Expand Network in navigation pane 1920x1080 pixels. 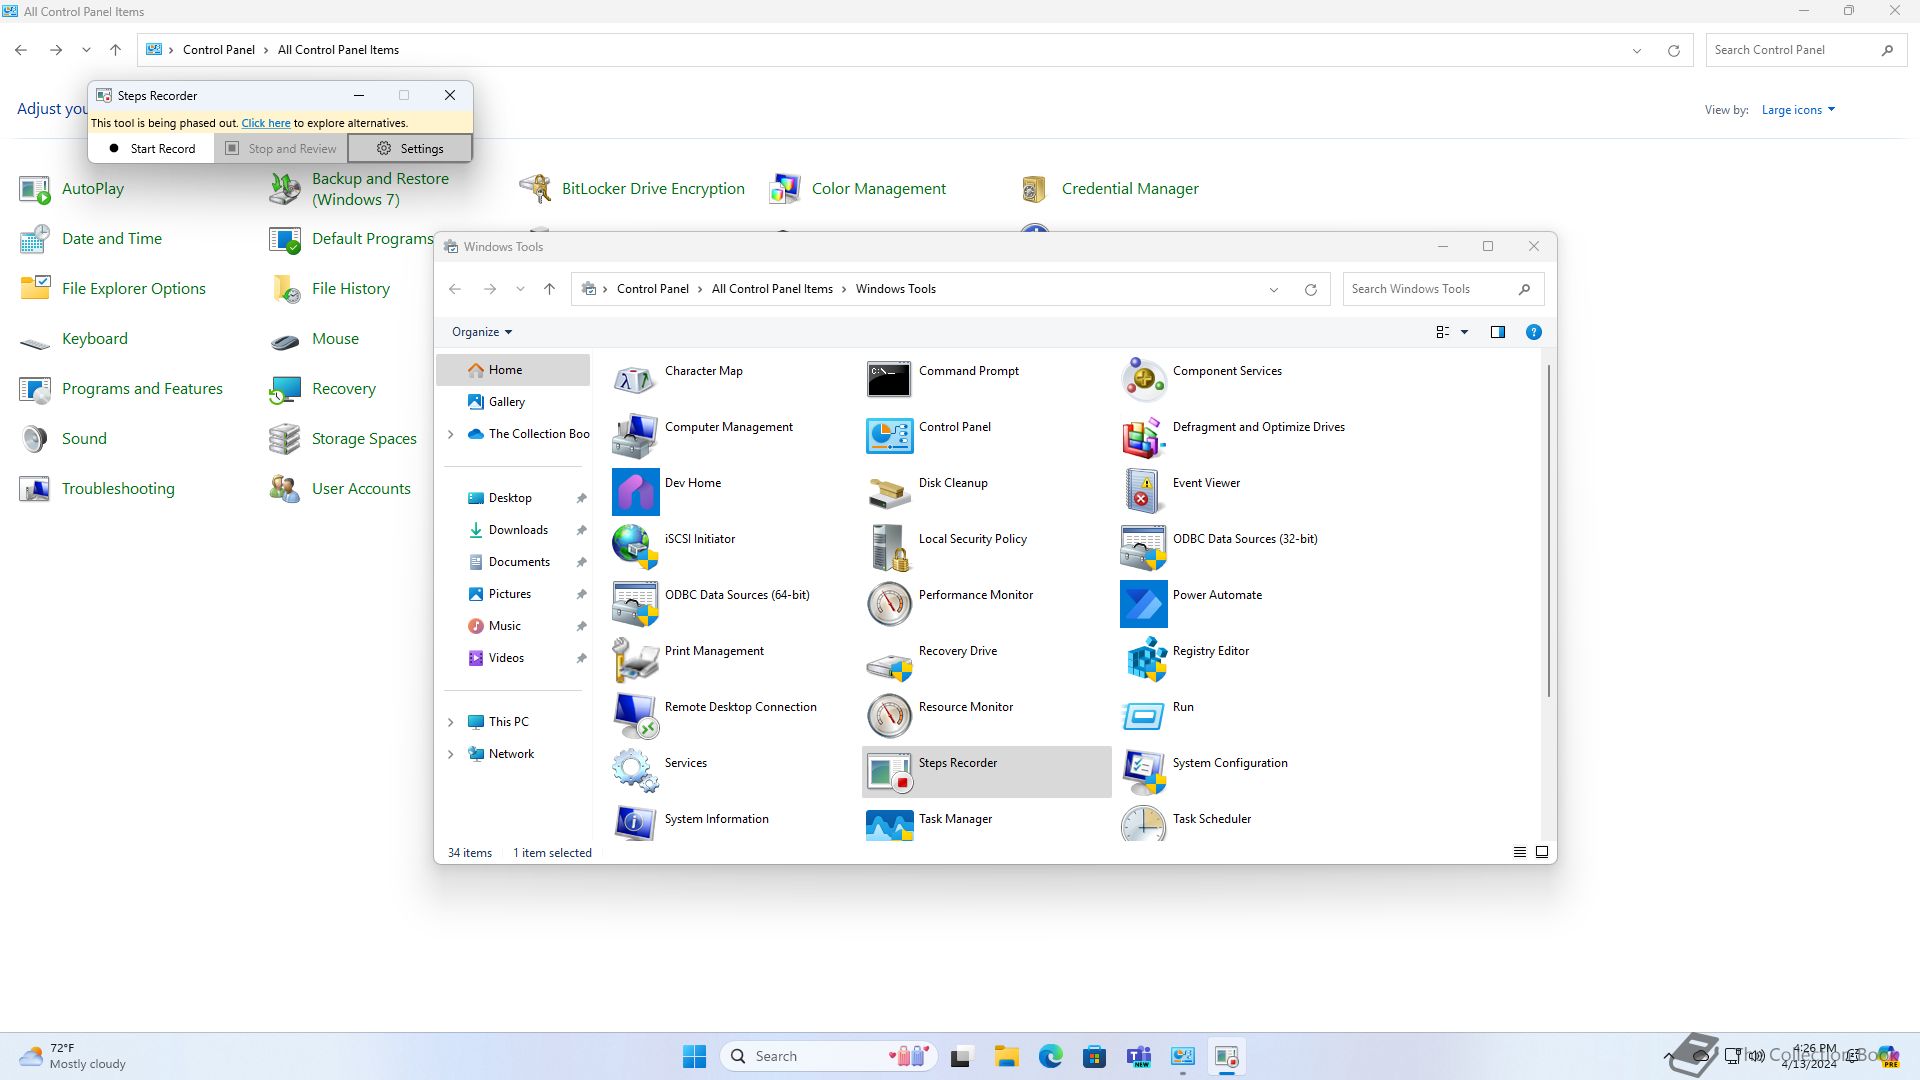coord(451,754)
